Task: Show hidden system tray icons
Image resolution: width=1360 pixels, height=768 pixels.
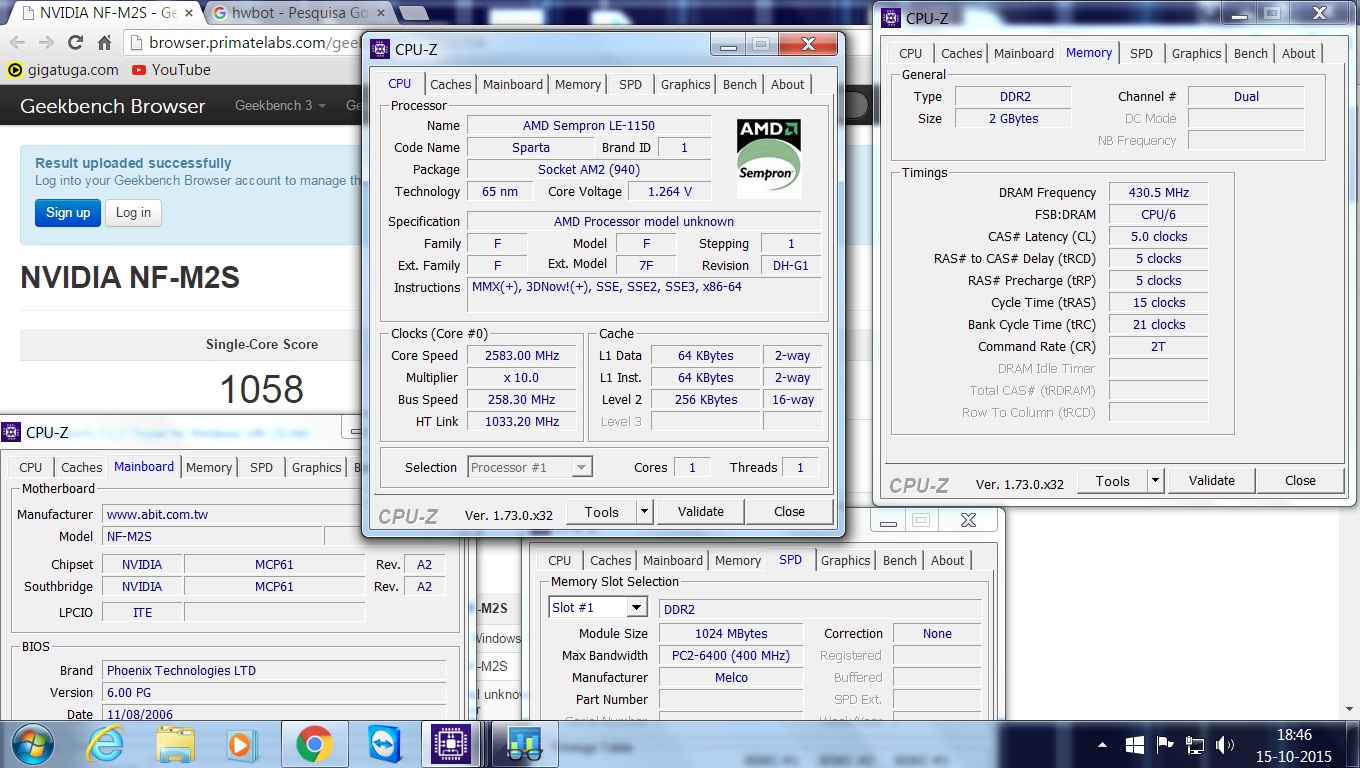Action: click(x=1102, y=745)
